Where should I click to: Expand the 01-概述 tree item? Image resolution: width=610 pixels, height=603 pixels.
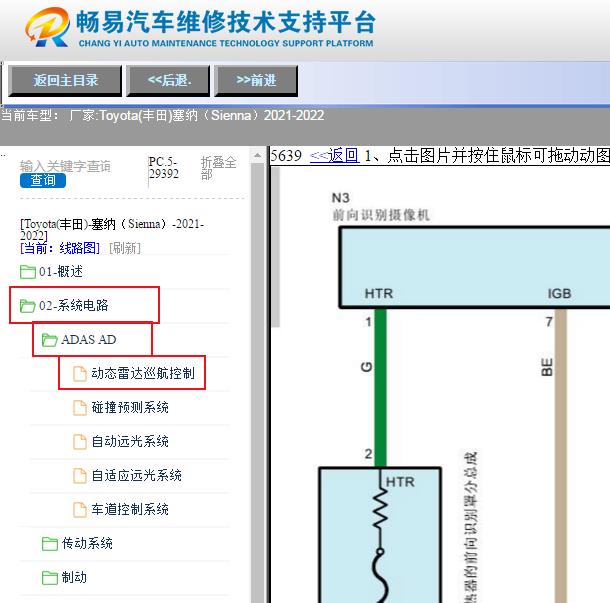point(61,272)
